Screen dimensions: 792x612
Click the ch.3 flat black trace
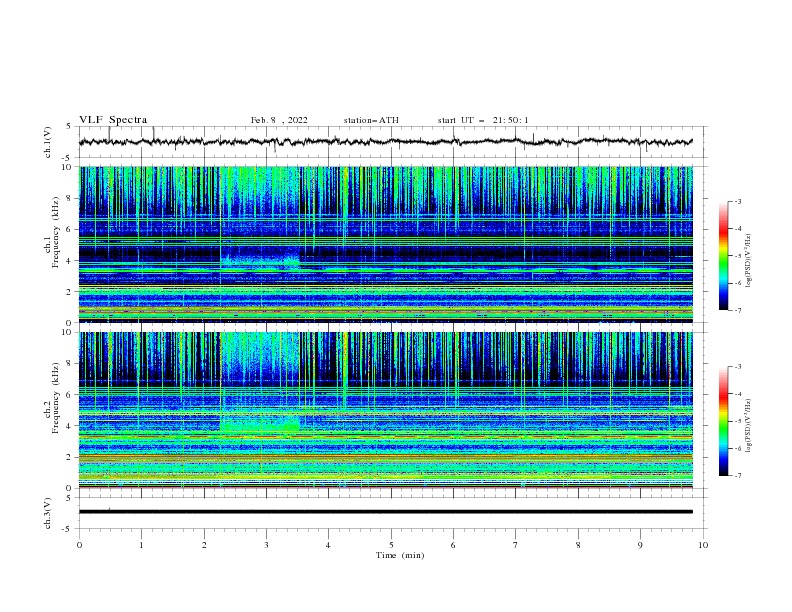(385, 512)
